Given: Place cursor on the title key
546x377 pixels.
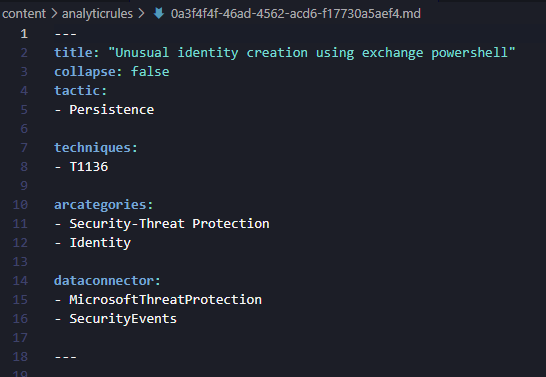Looking at the screenshot, I should click(73, 53).
